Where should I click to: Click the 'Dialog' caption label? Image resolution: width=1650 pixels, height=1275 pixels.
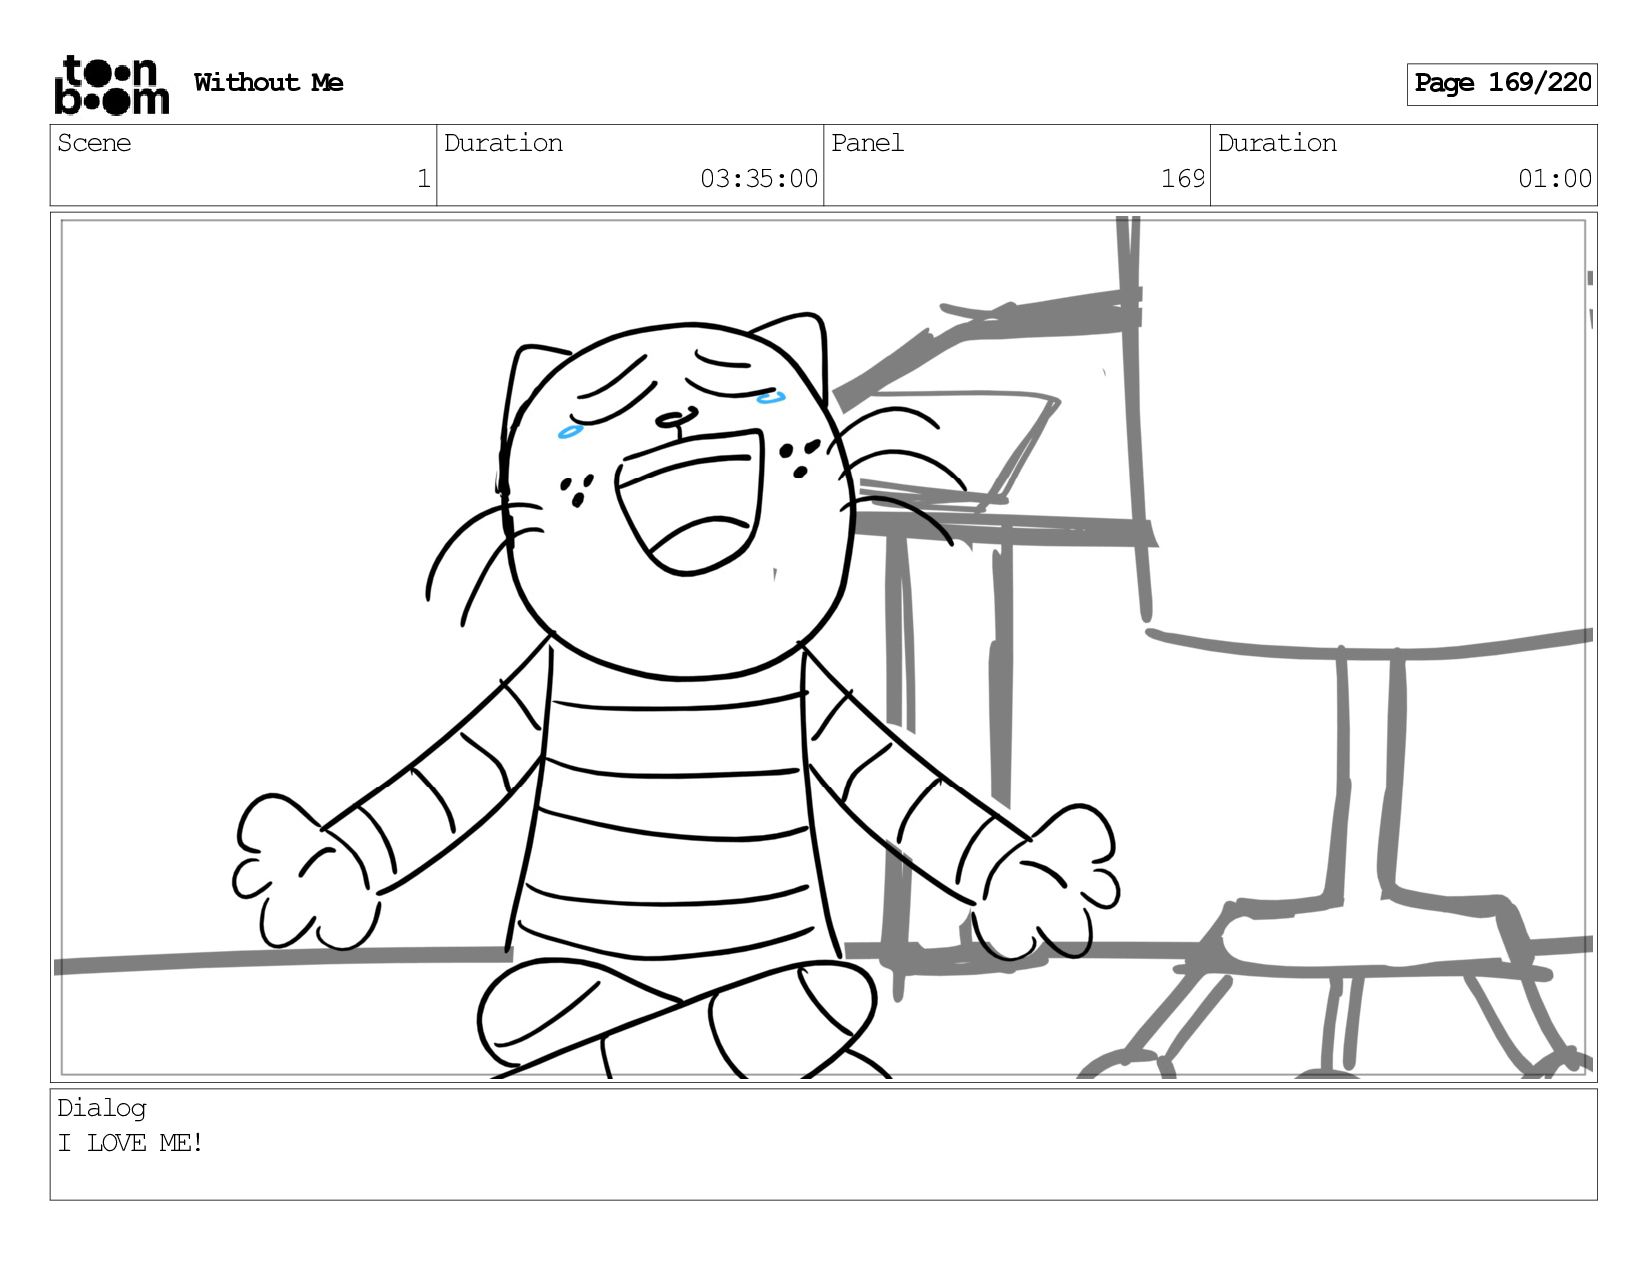point(101,1108)
